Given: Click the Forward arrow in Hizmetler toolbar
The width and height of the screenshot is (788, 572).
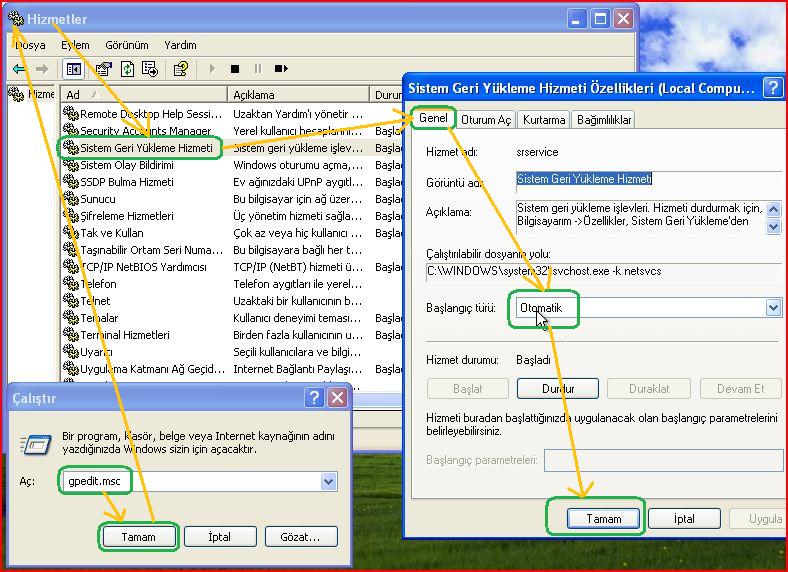Looking at the screenshot, I should pos(42,69).
